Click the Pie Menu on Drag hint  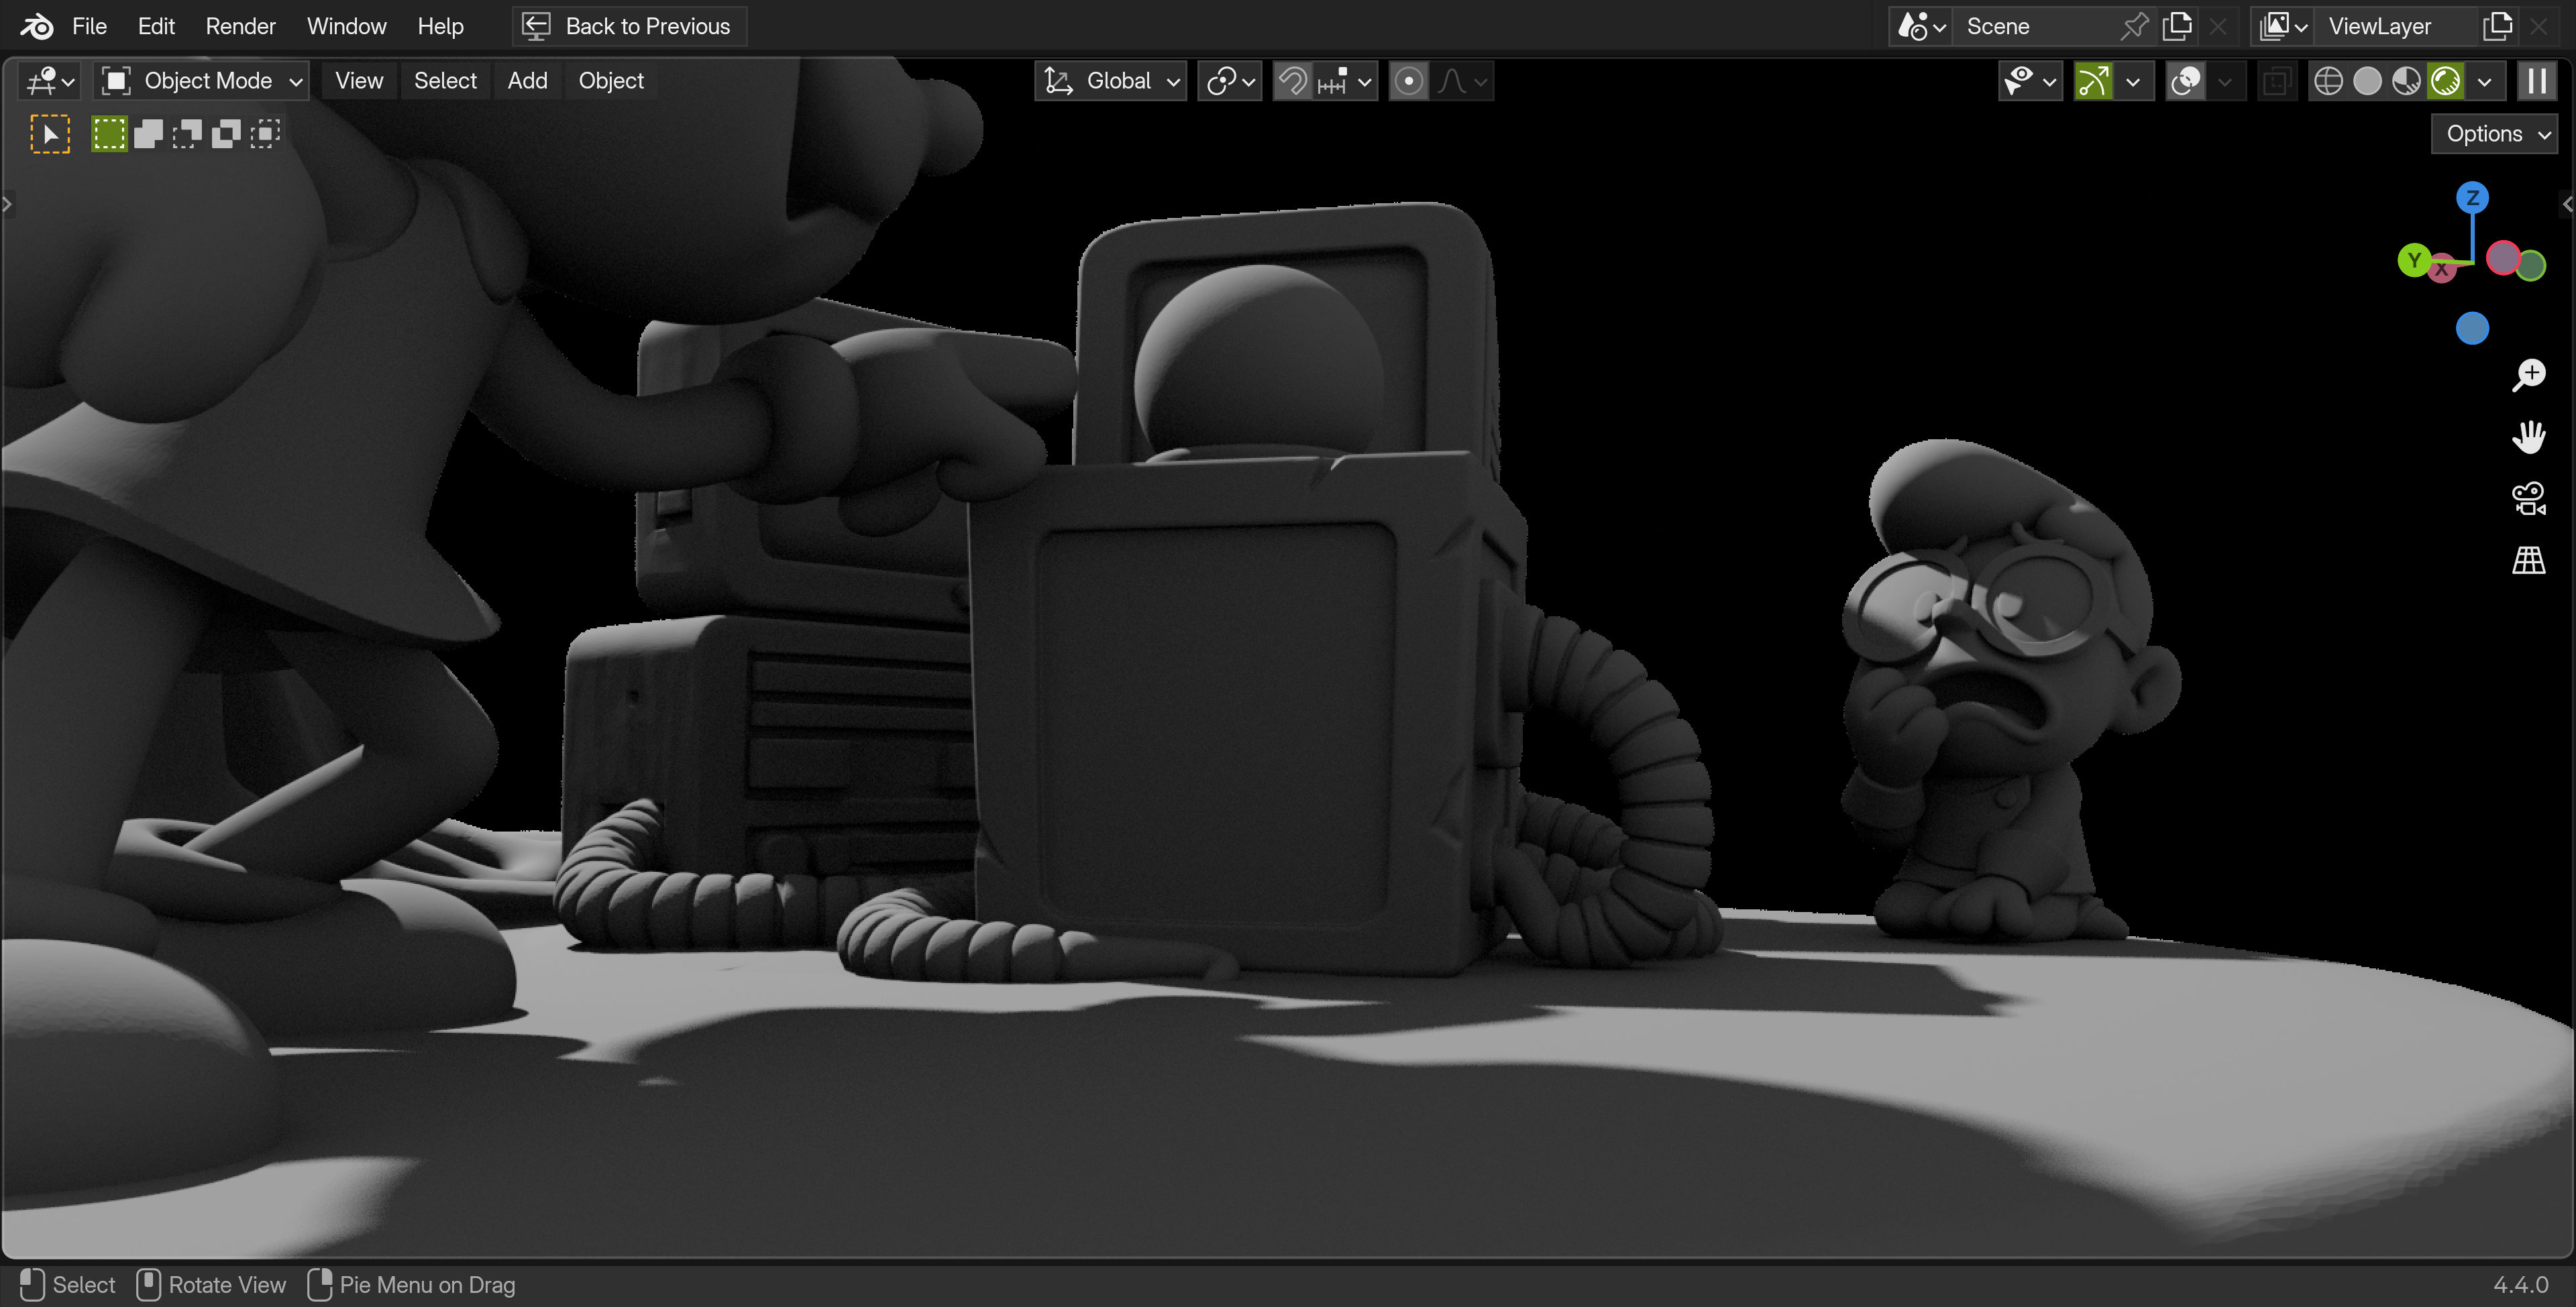click(x=411, y=1285)
